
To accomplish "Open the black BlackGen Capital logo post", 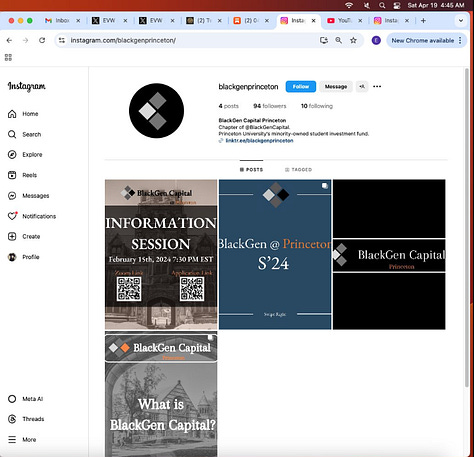I will click(389, 254).
